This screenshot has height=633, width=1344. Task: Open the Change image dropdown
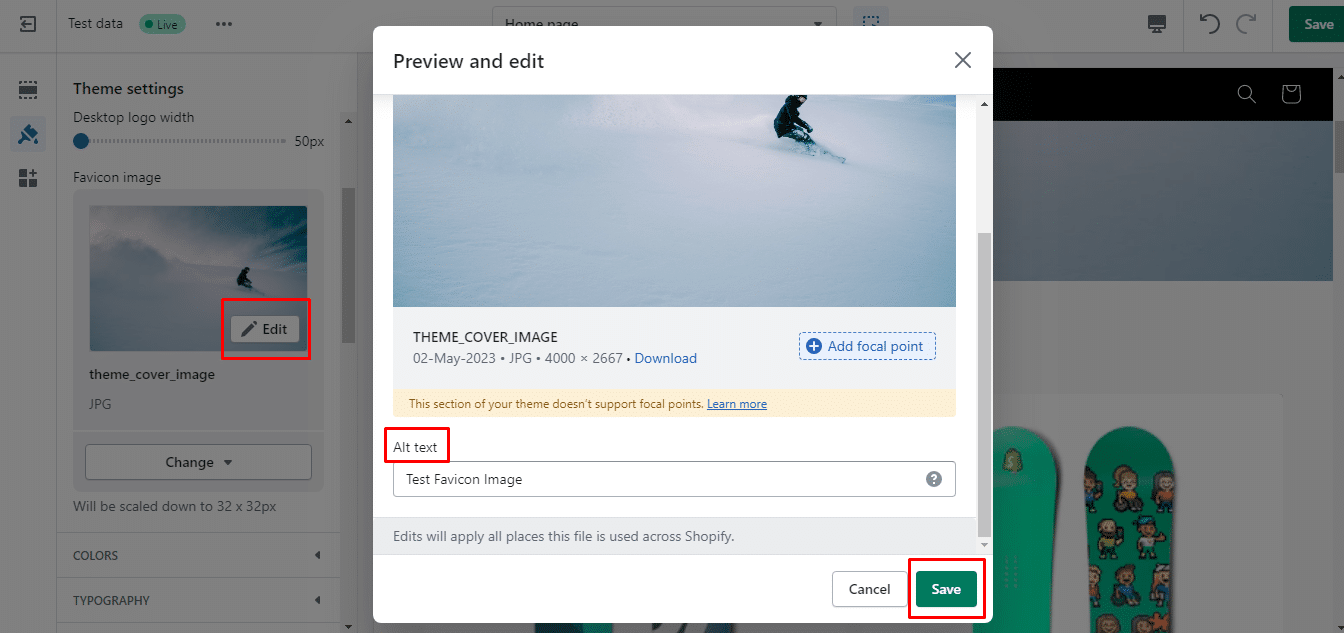point(198,462)
